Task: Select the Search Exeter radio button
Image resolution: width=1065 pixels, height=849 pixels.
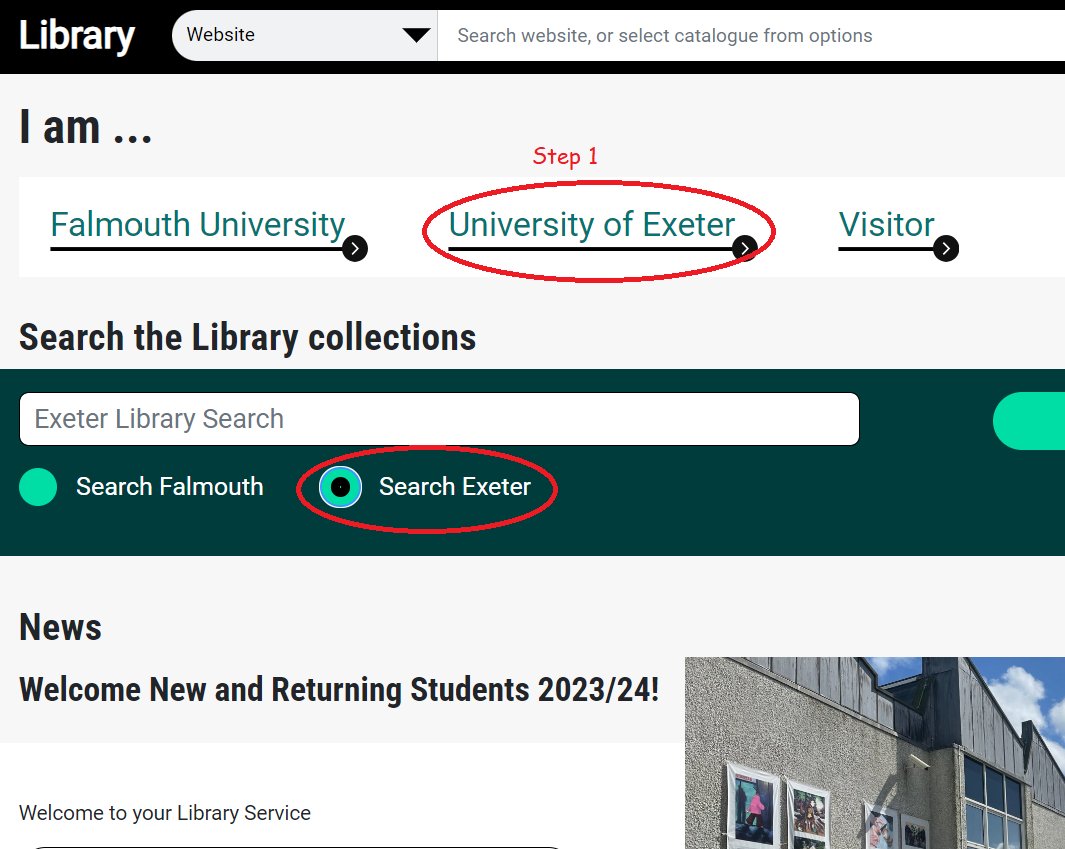Action: tap(340, 487)
